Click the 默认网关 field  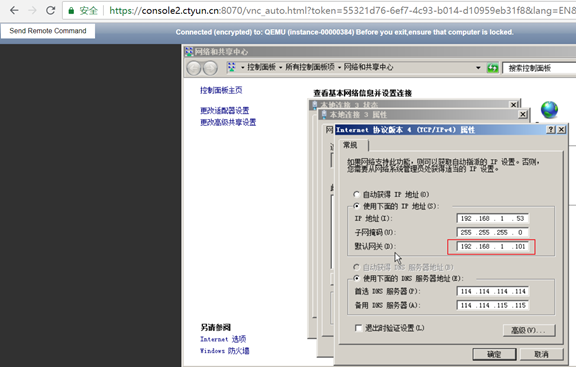pyautogui.click(x=493, y=246)
